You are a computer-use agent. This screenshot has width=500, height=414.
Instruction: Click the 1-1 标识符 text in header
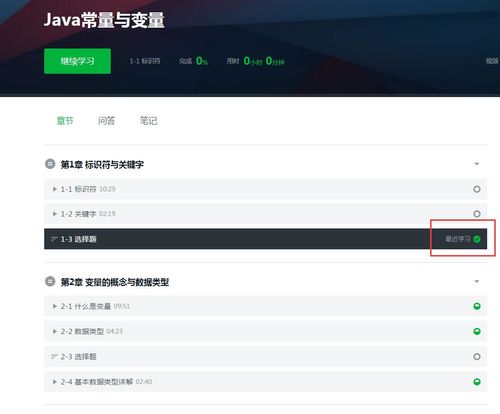145,61
